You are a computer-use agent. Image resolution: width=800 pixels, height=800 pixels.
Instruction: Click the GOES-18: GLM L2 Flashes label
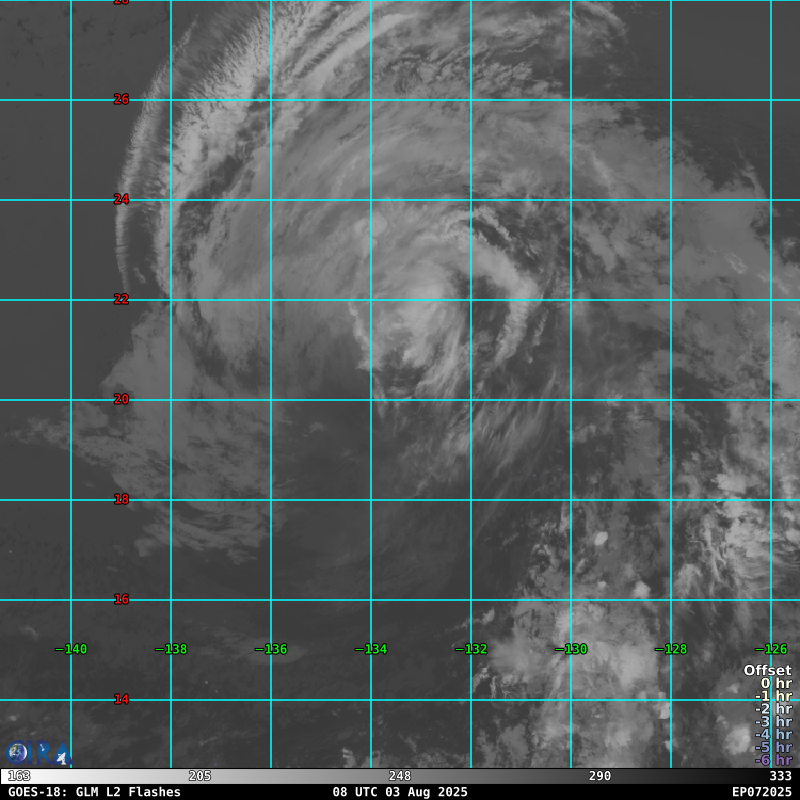[94, 792]
